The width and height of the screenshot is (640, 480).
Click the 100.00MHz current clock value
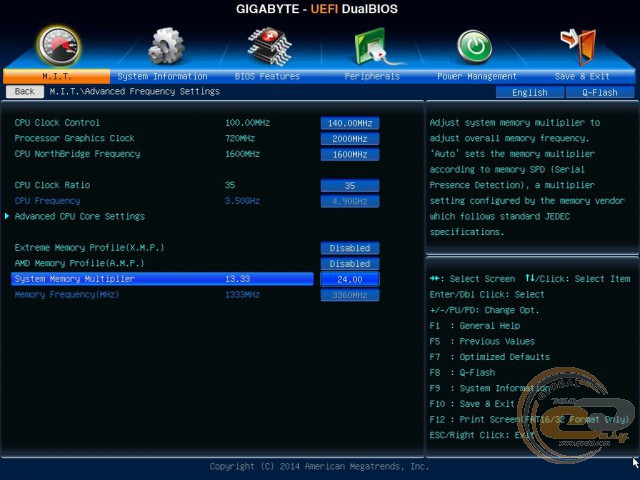click(x=247, y=122)
